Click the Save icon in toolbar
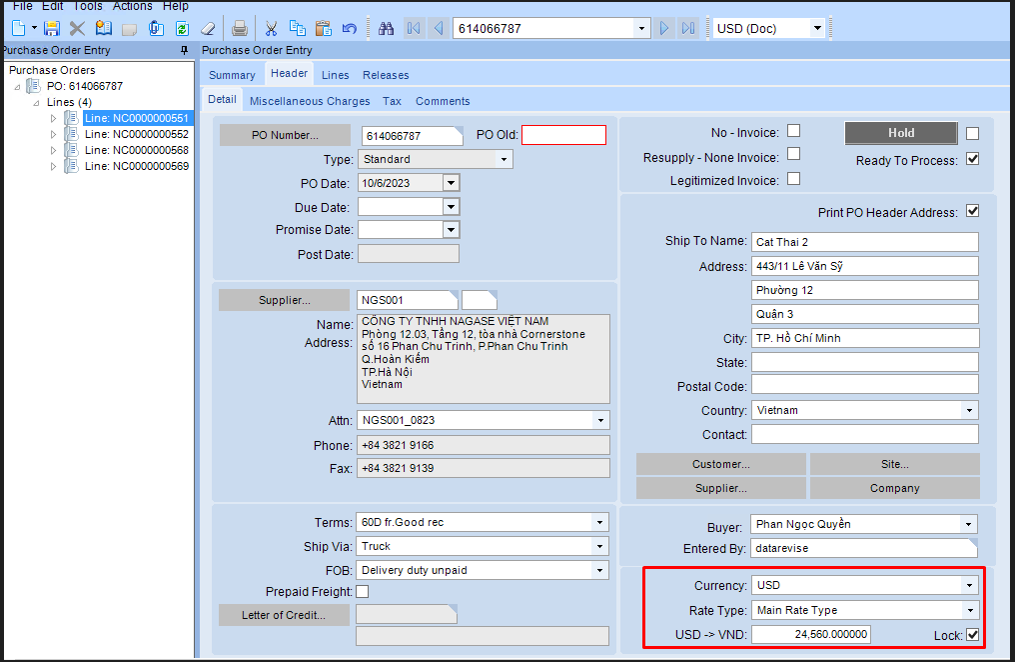 52,28
